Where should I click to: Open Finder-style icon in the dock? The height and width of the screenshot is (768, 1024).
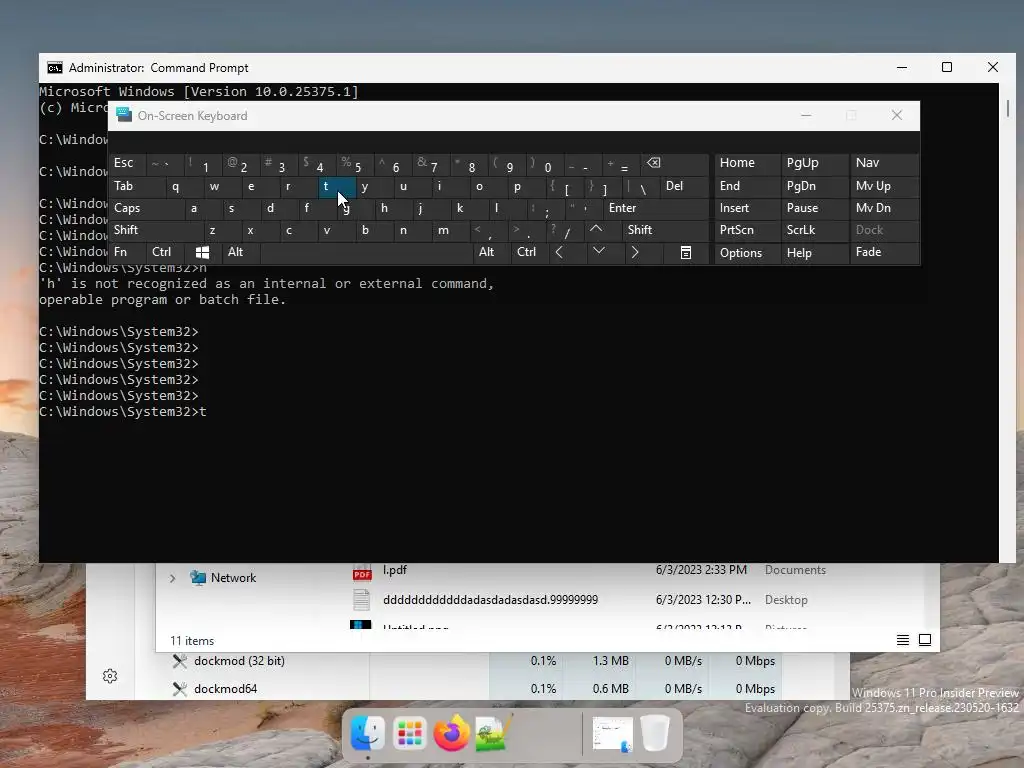click(x=367, y=733)
